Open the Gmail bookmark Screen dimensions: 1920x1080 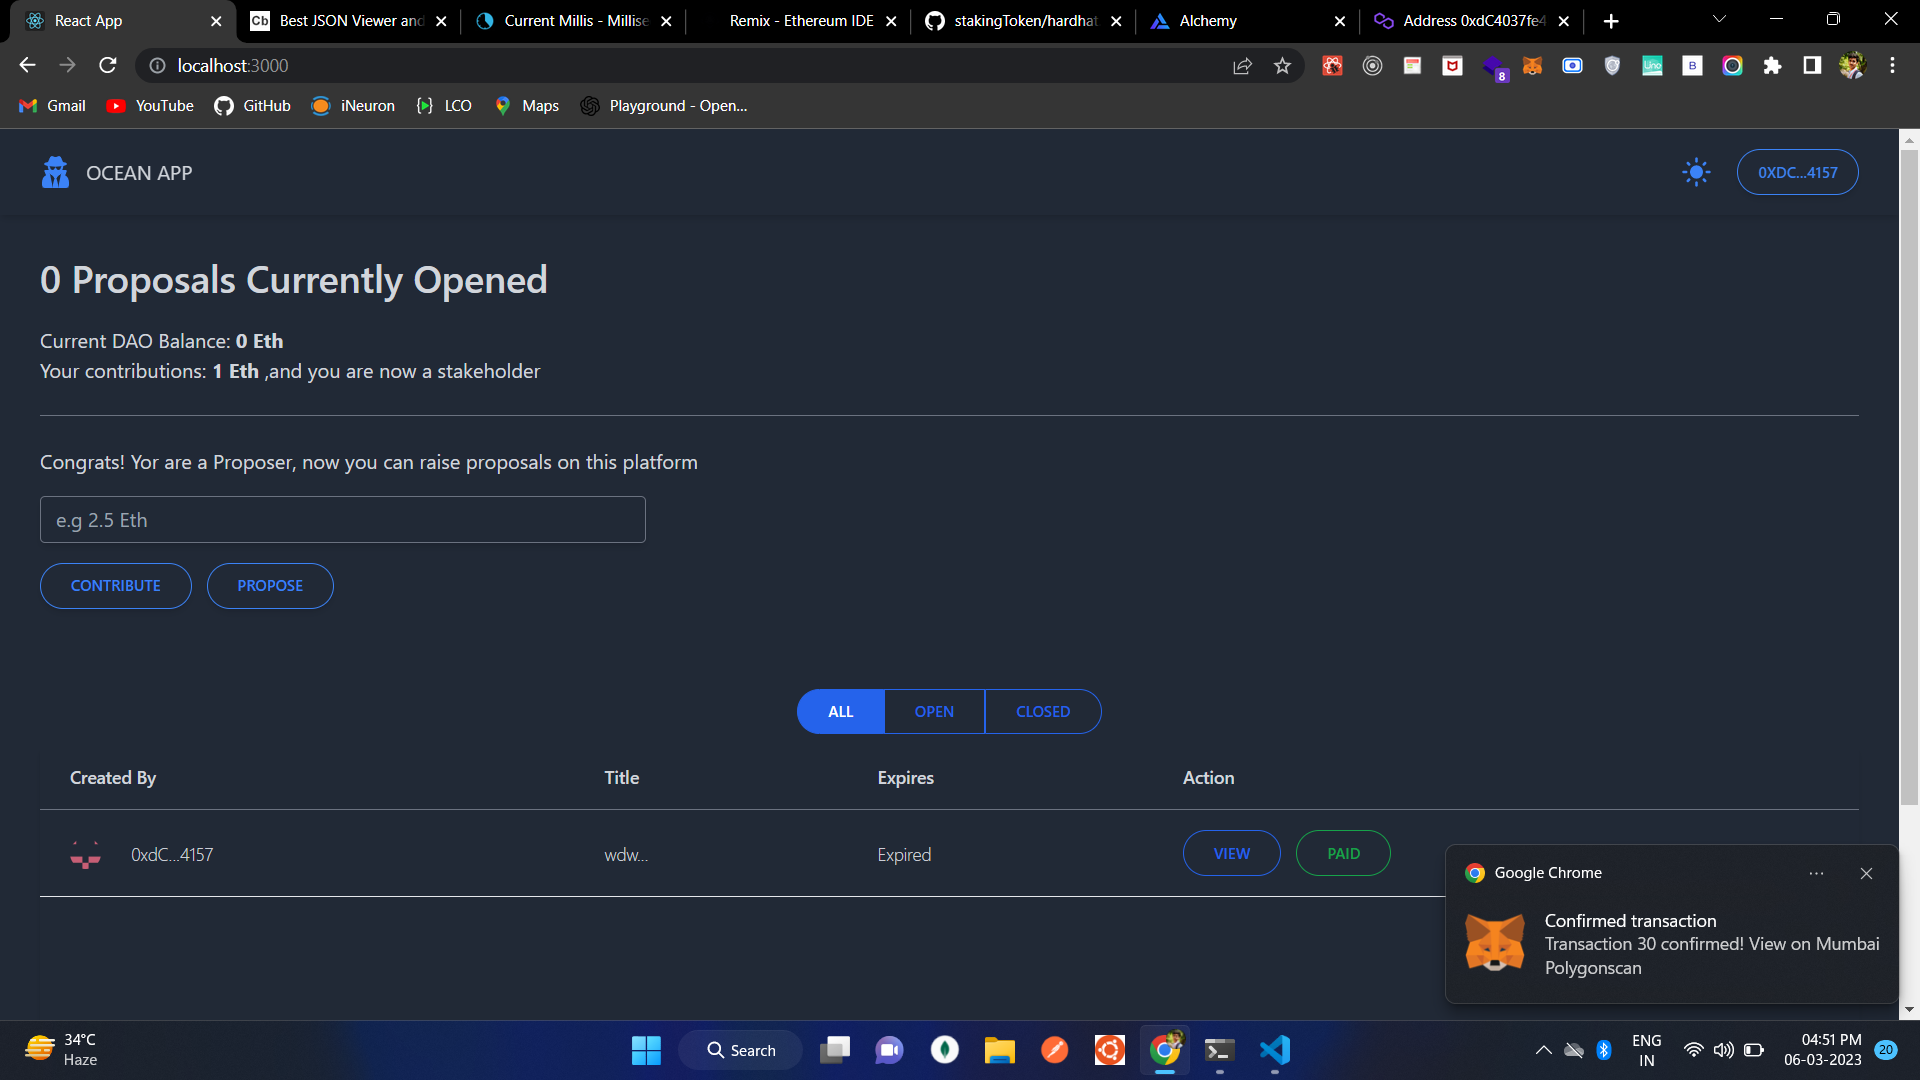point(51,105)
